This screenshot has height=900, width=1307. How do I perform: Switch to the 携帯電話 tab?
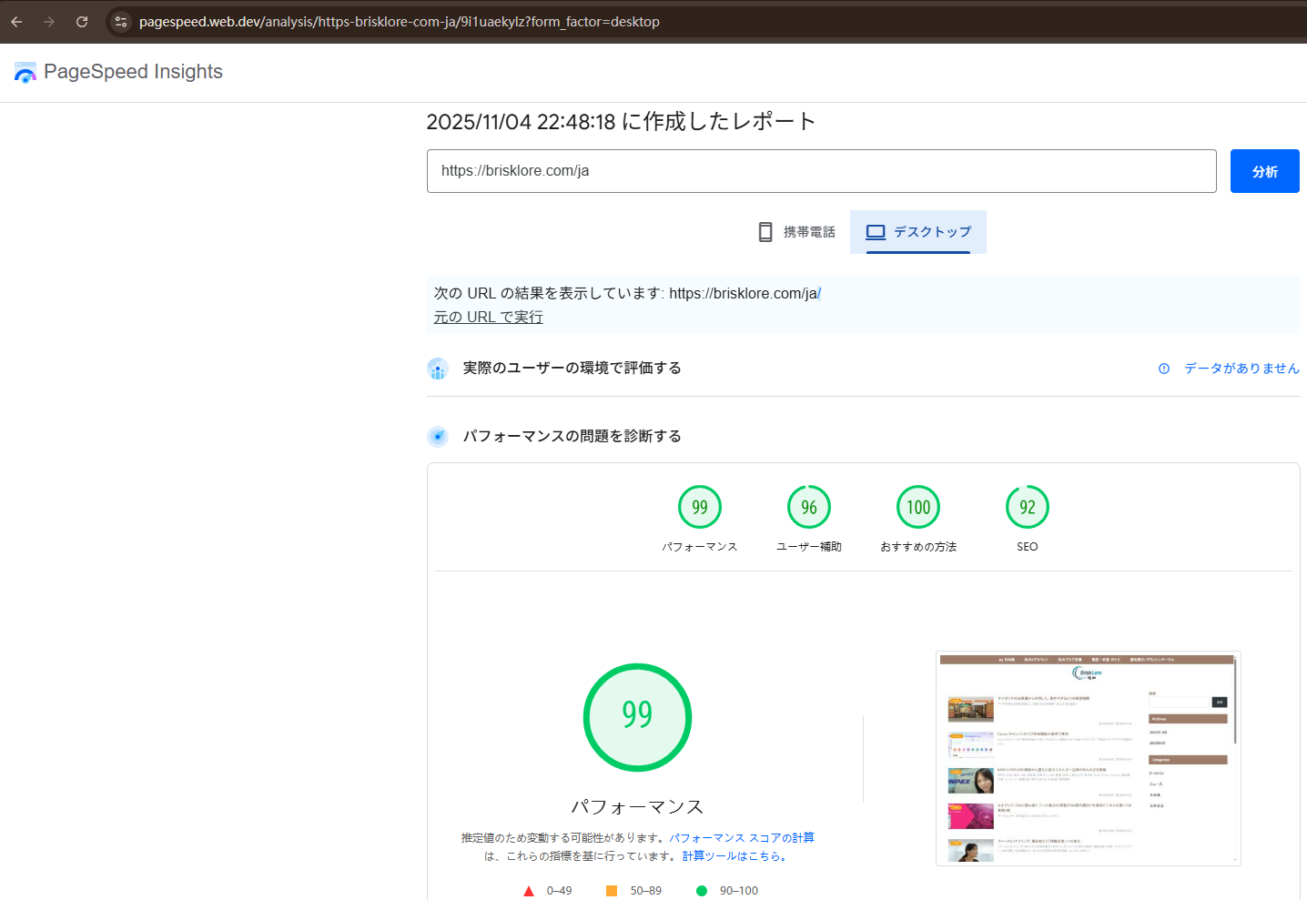(796, 232)
